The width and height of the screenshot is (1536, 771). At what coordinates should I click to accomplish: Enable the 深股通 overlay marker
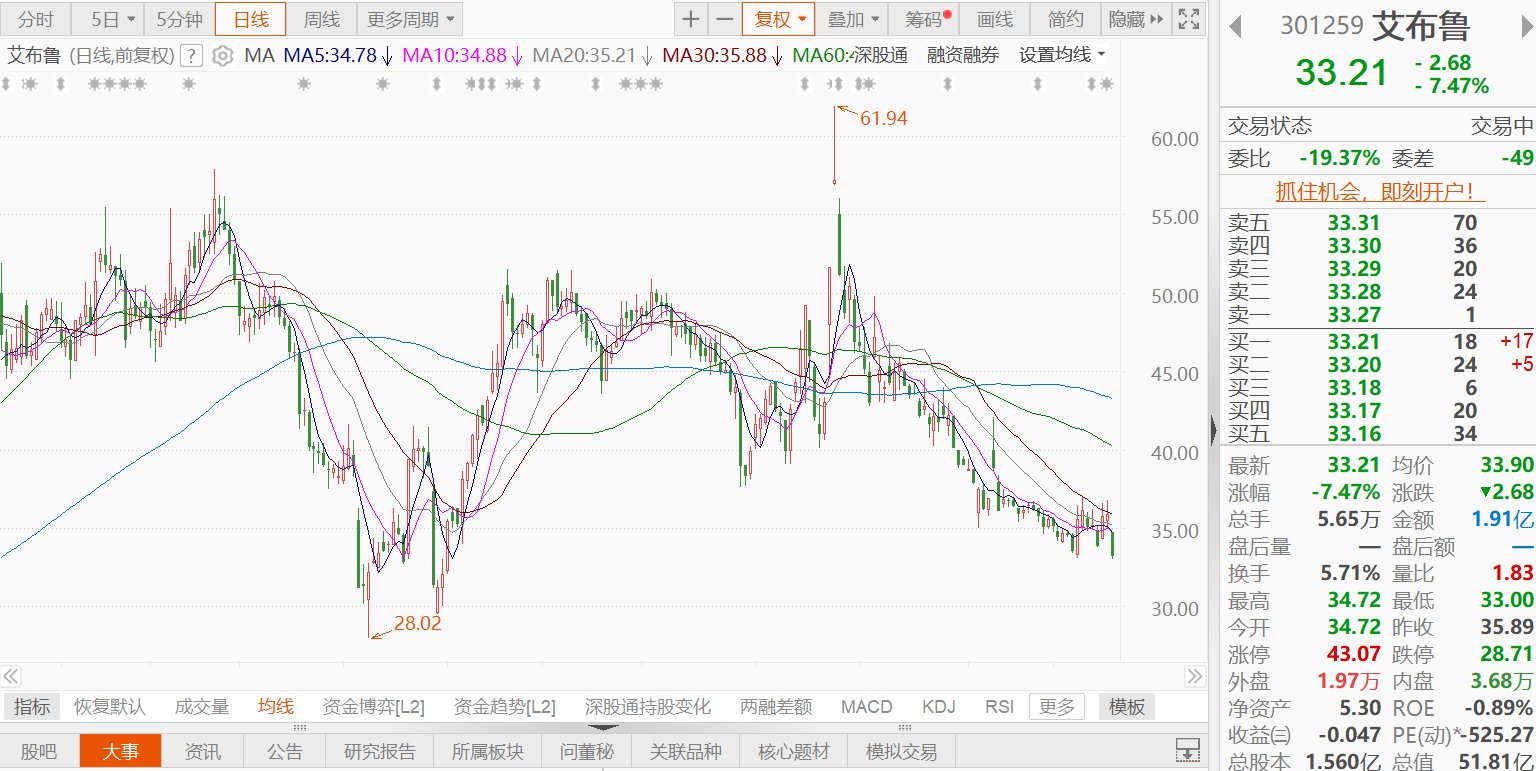(x=875, y=56)
